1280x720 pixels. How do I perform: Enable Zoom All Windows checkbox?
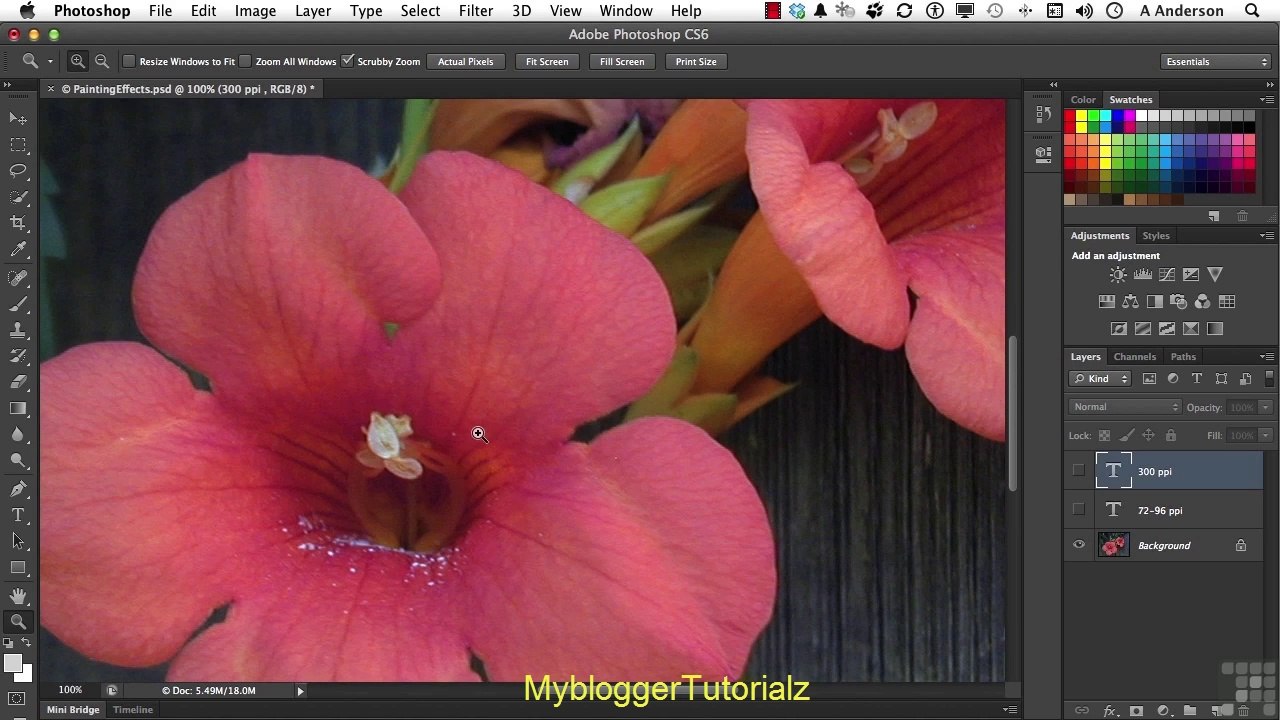(245, 61)
